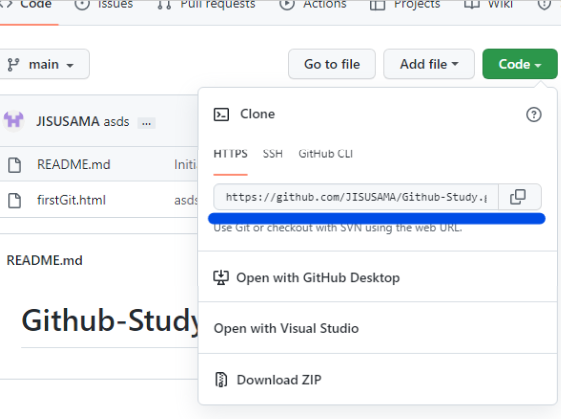Image resolution: width=561 pixels, height=419 pixels.
Task: Expand the Add file dropdown
Action: 429,64
